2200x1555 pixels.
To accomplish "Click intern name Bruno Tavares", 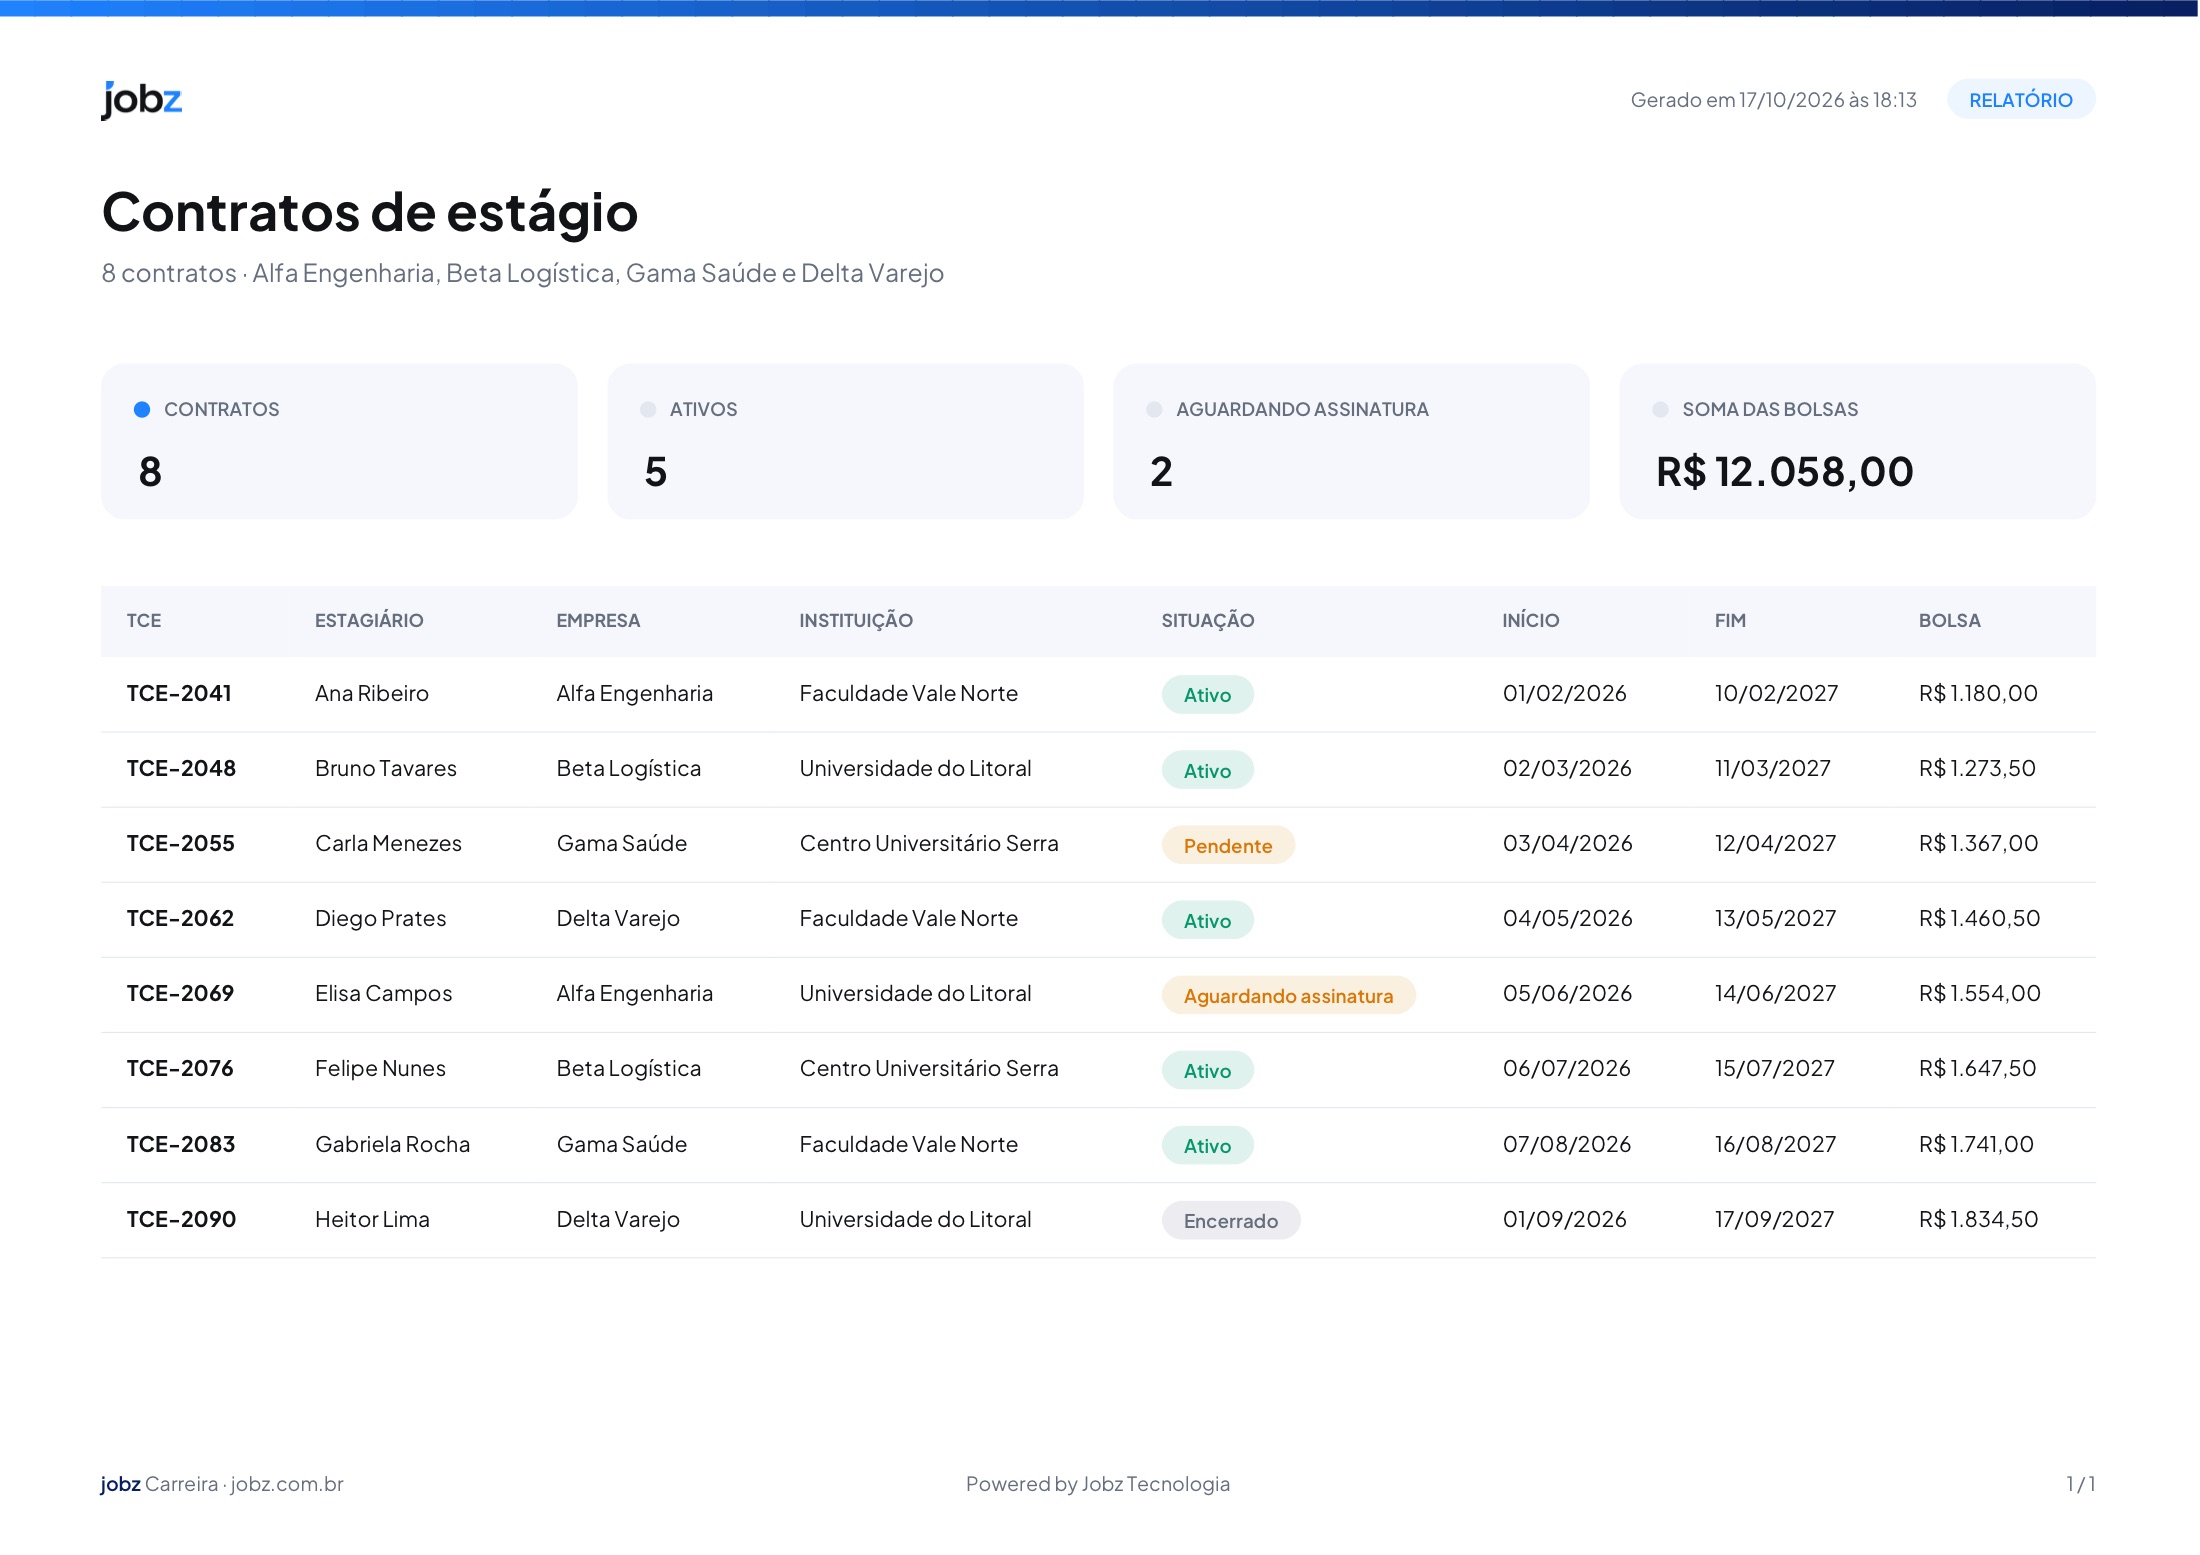I will pos(386,768).
